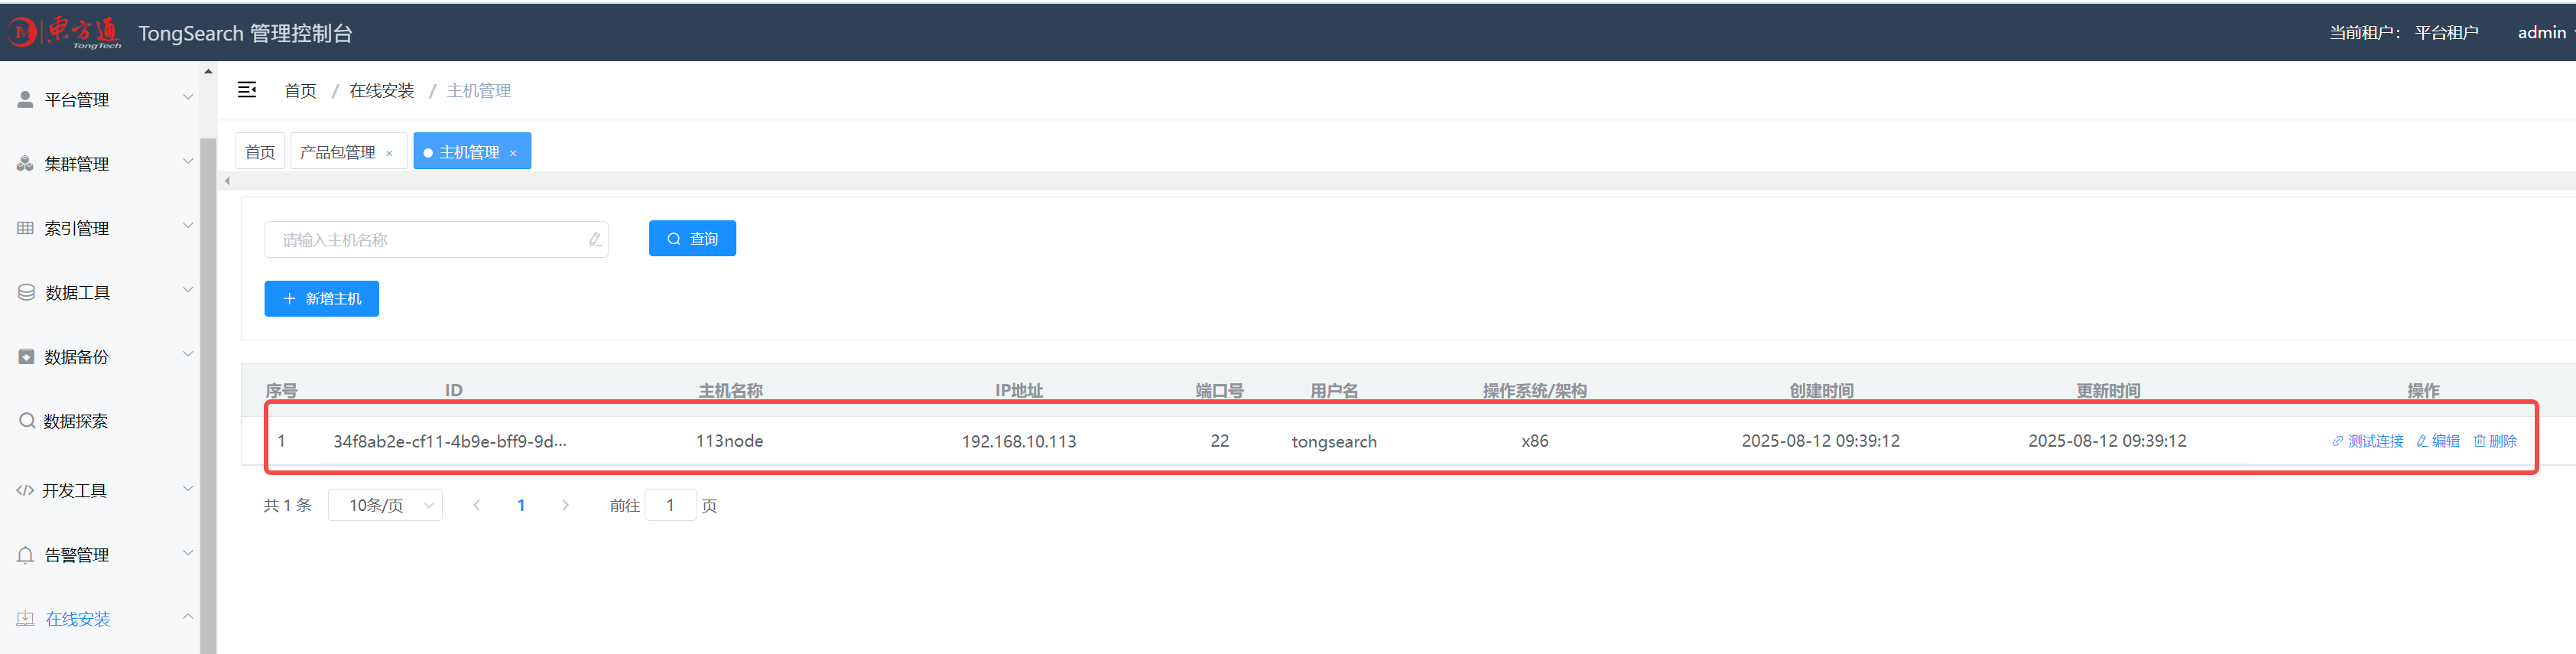Click 编辑 for 113node host
Viewport: 2576px width, 654px height.
coord(2438,441)
